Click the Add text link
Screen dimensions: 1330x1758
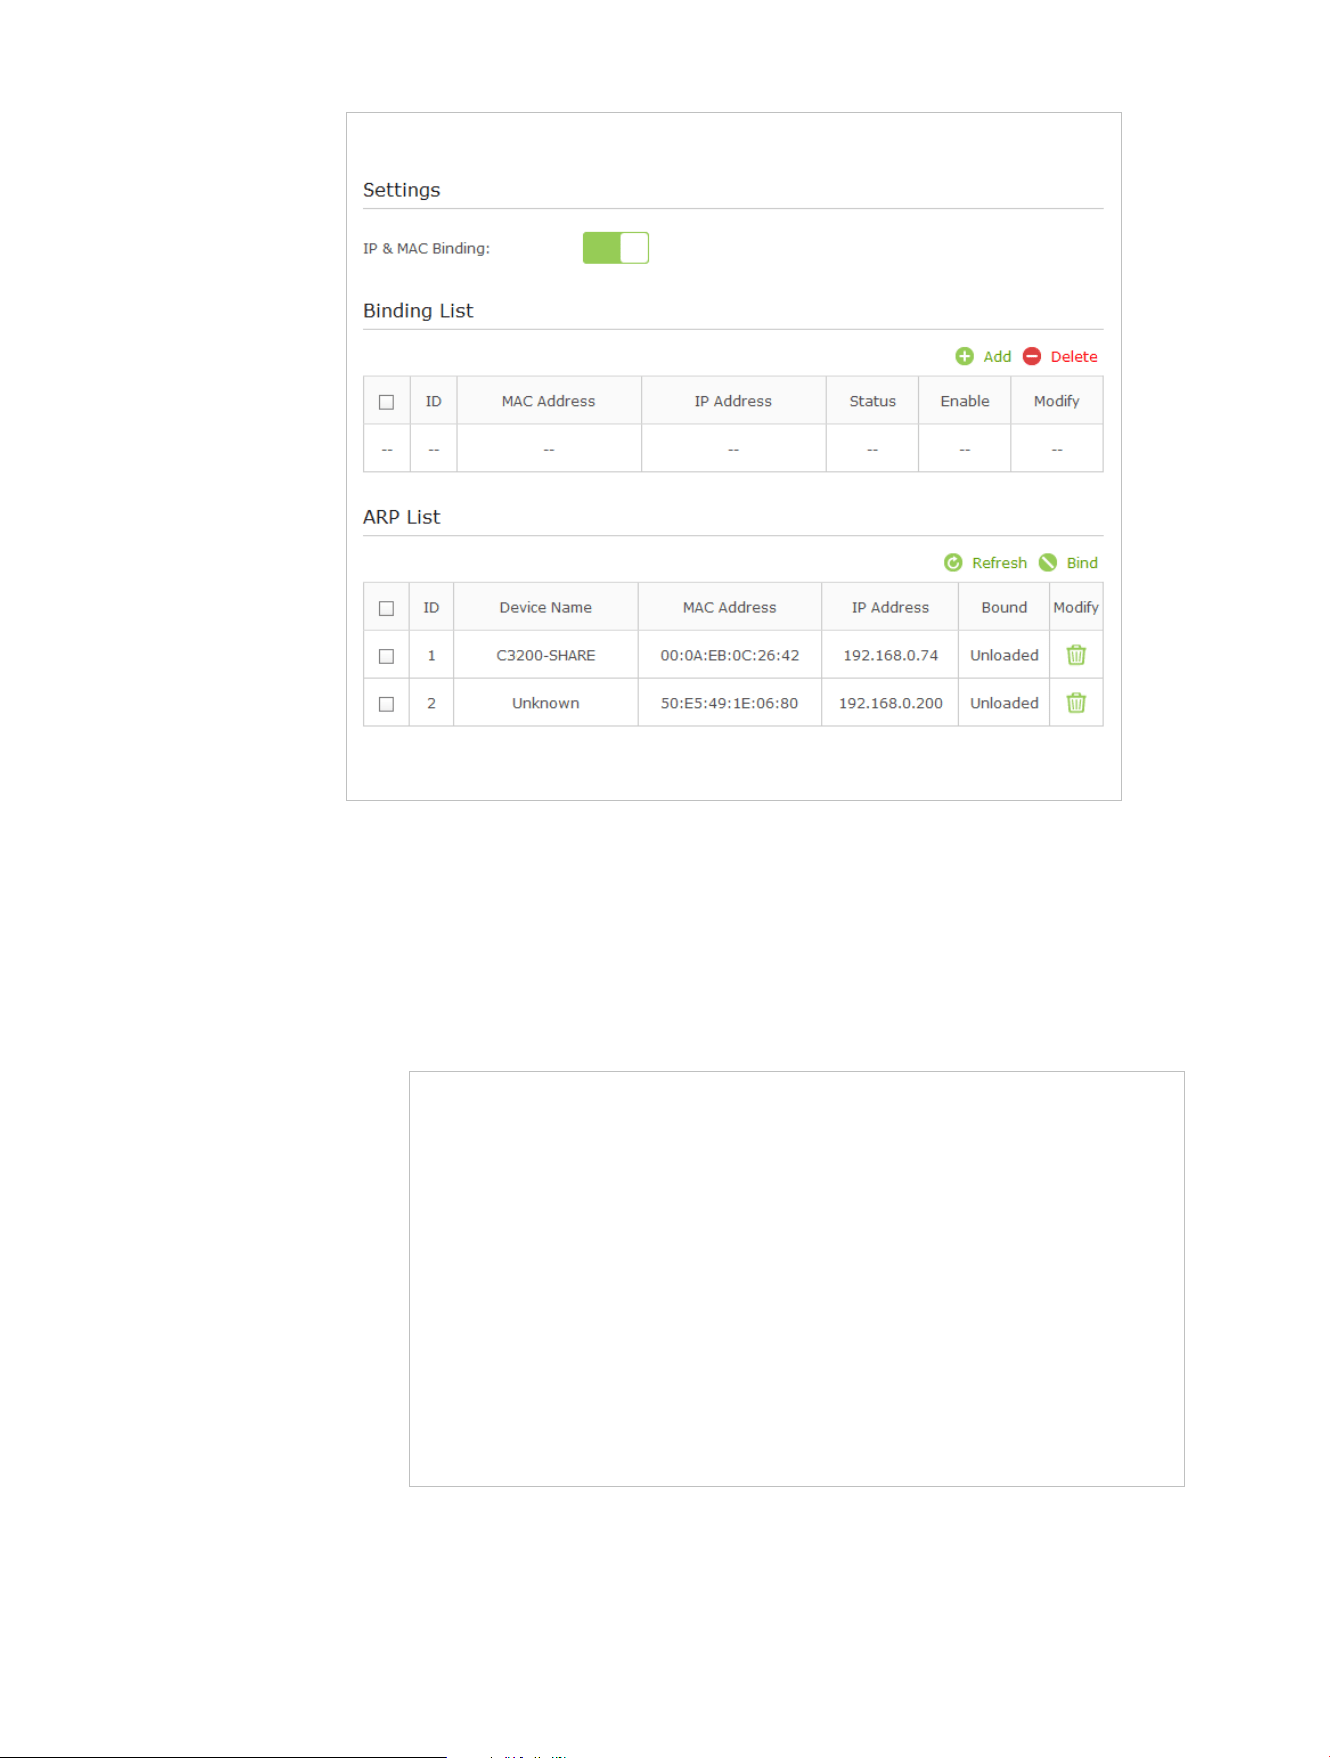tap(997, 357)
